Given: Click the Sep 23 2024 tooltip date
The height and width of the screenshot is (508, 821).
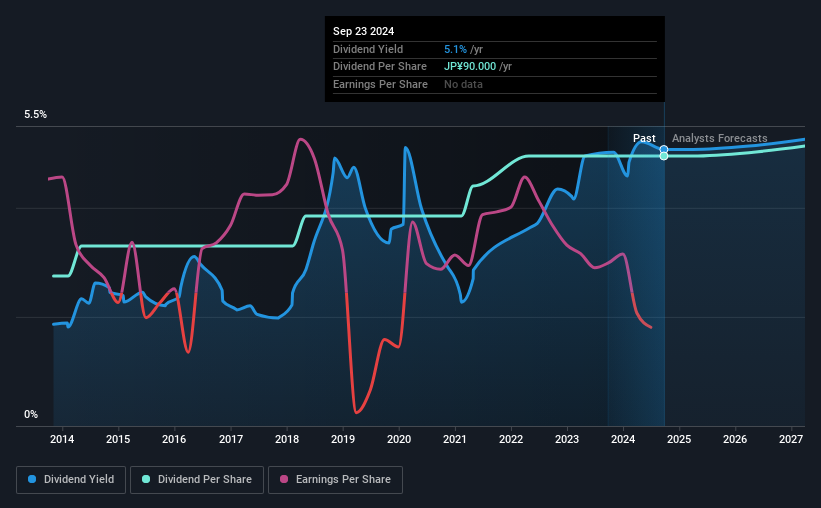Looking at the screenshot, I should click(363, 31).
